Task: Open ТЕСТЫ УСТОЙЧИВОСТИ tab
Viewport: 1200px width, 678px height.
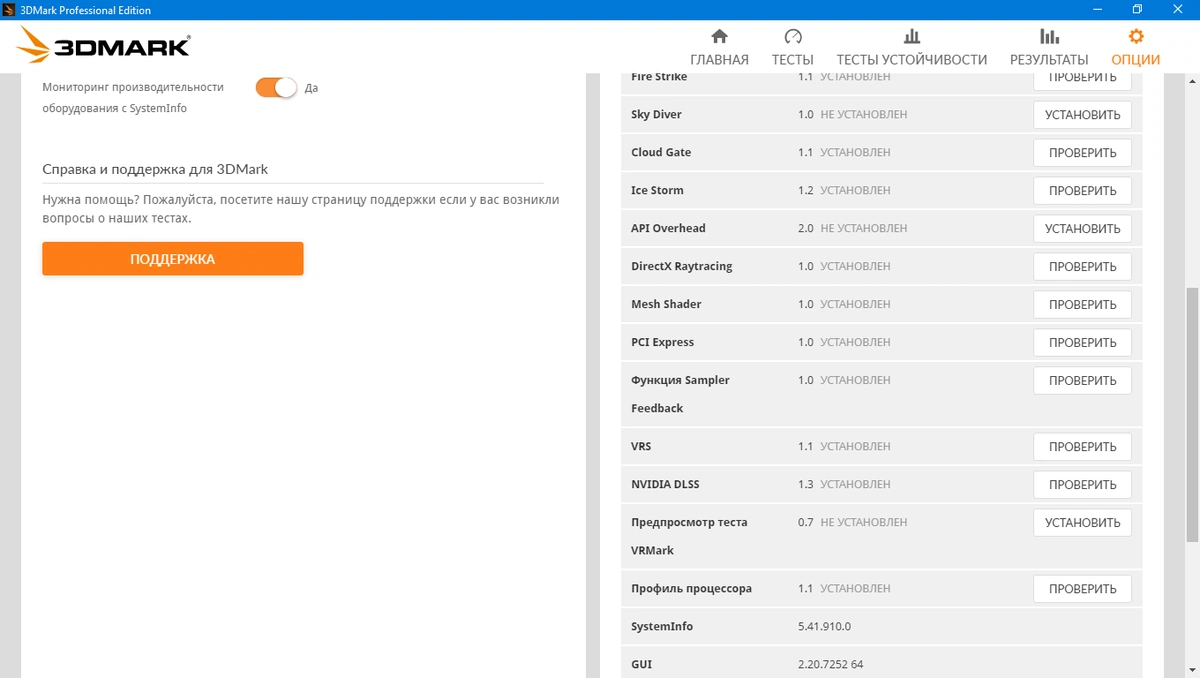Action: tap(911, 47)
